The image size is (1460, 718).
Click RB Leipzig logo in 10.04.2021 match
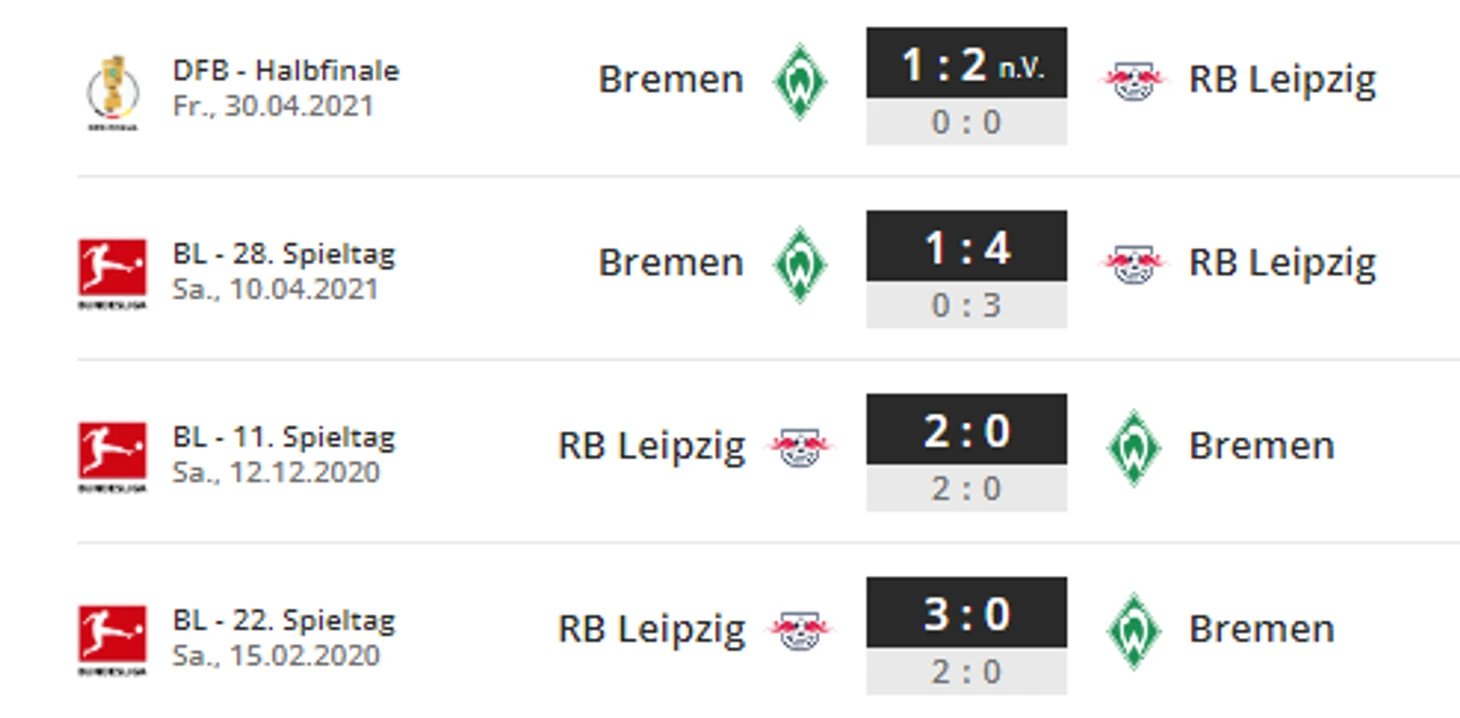pos(1133,263)
